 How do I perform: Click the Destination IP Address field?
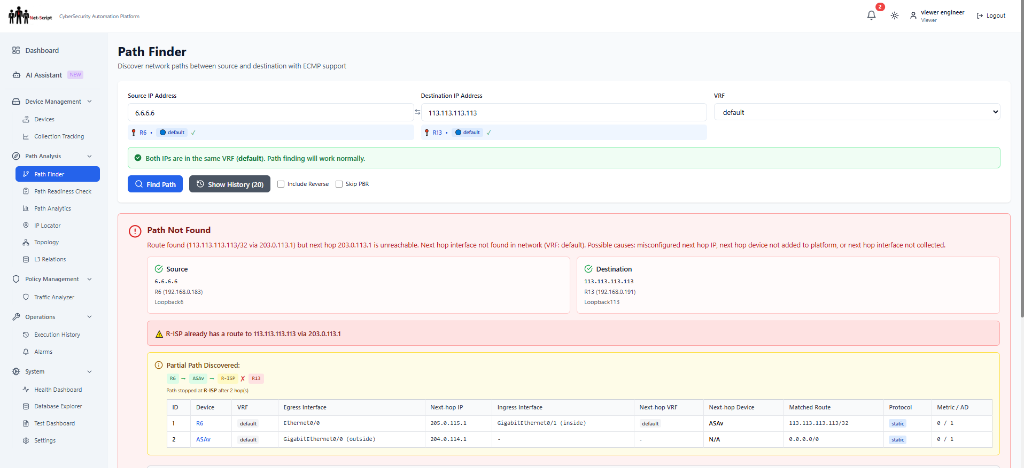[564, 113]
